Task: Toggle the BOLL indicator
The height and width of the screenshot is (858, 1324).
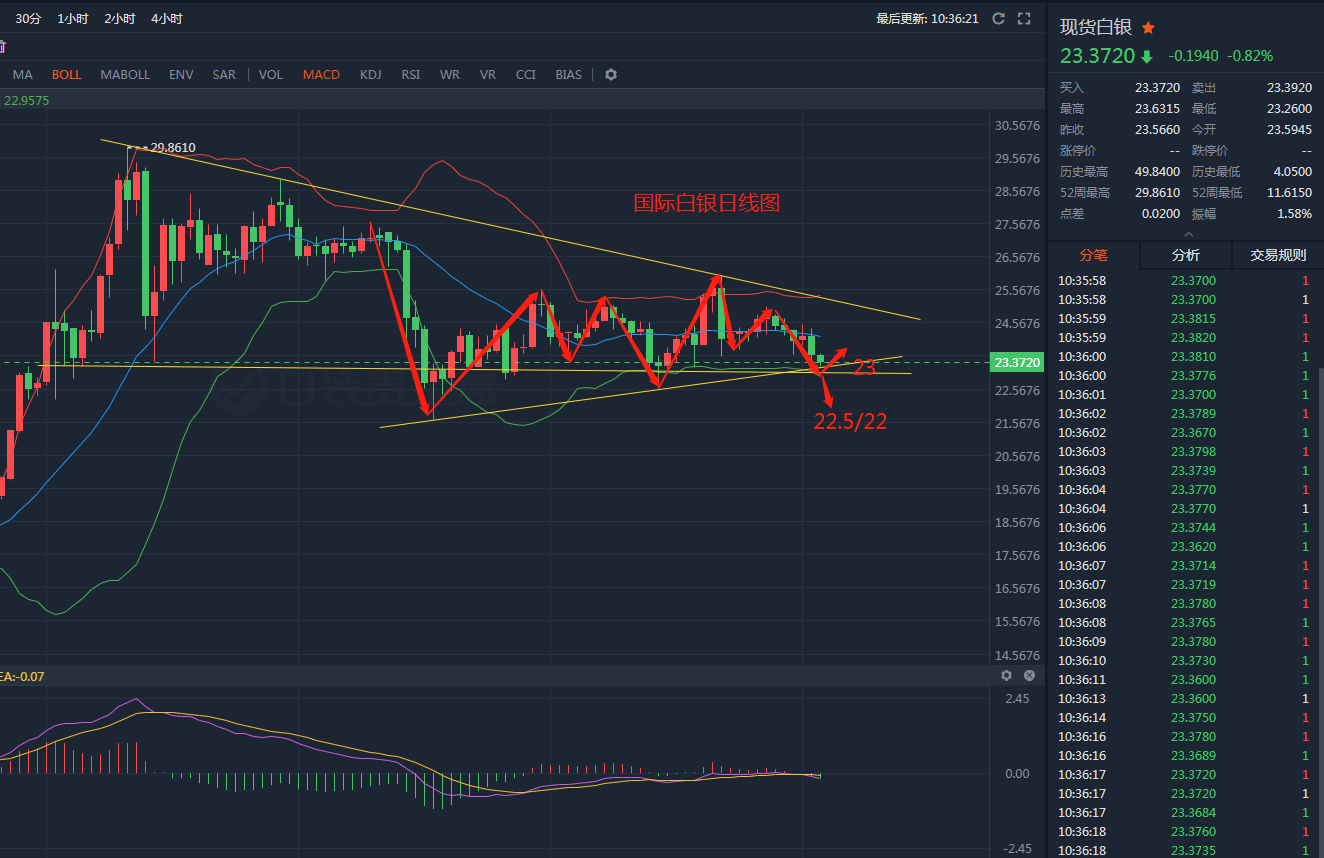Action: (x=67, y=75)
